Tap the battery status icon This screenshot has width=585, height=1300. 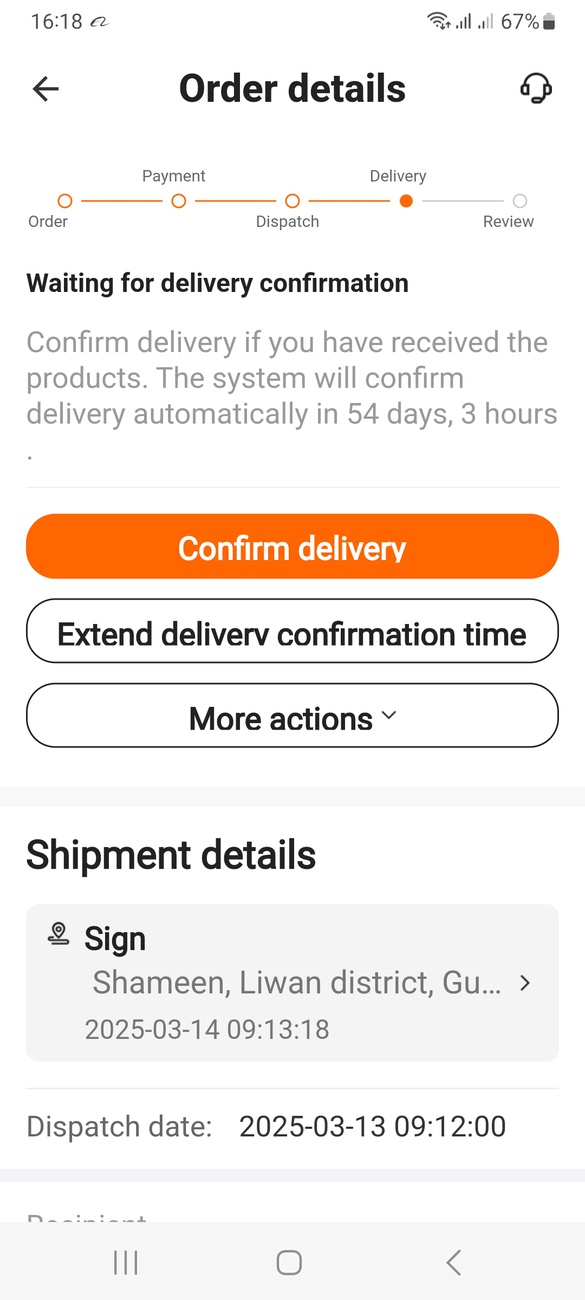click(x=549, y=21)
